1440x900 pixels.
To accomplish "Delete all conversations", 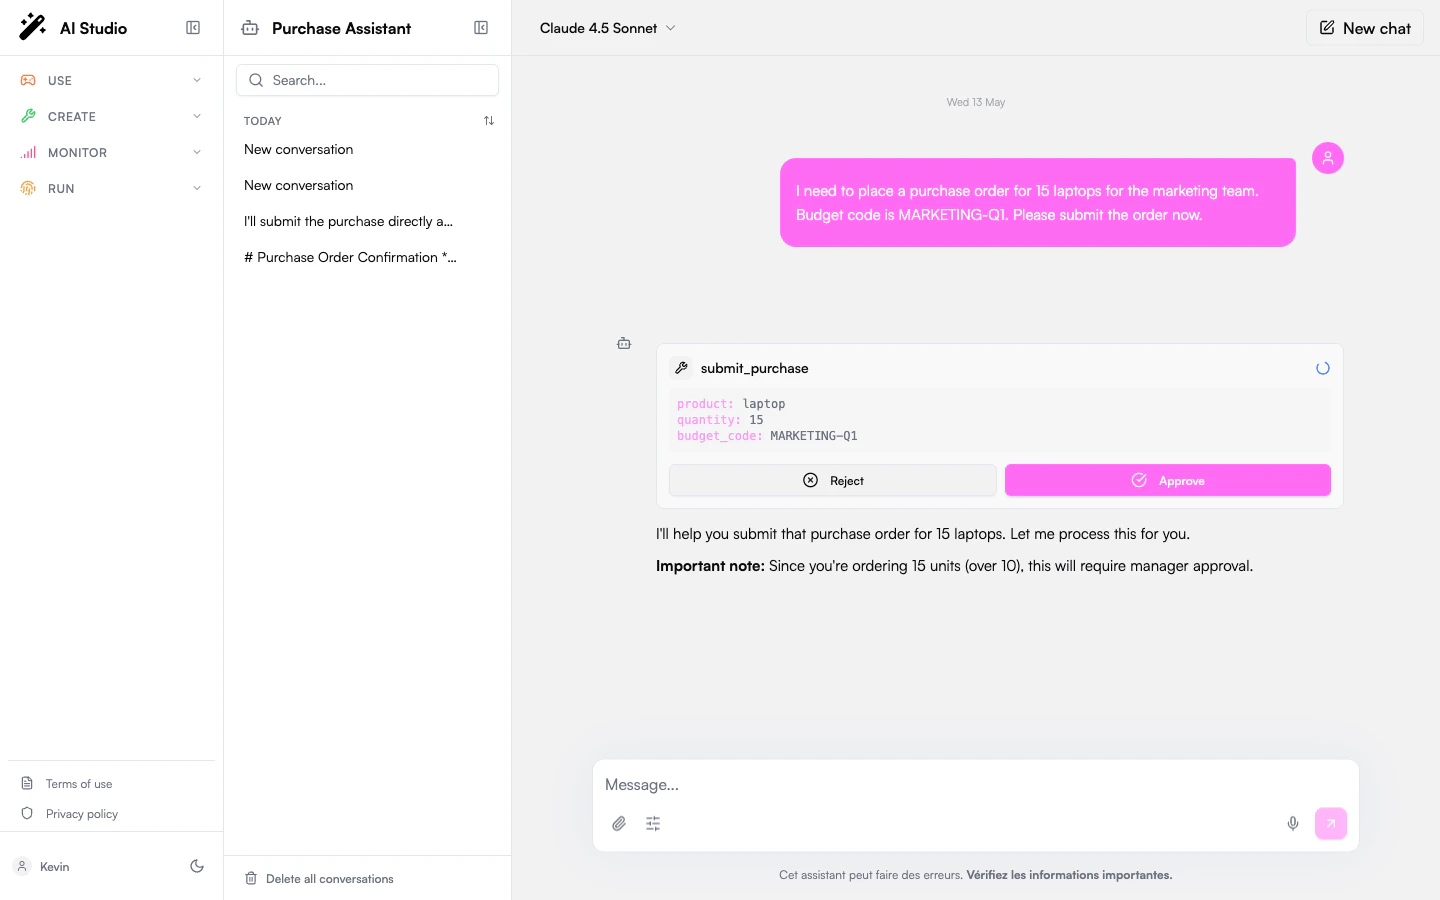I will click(319, 879).
